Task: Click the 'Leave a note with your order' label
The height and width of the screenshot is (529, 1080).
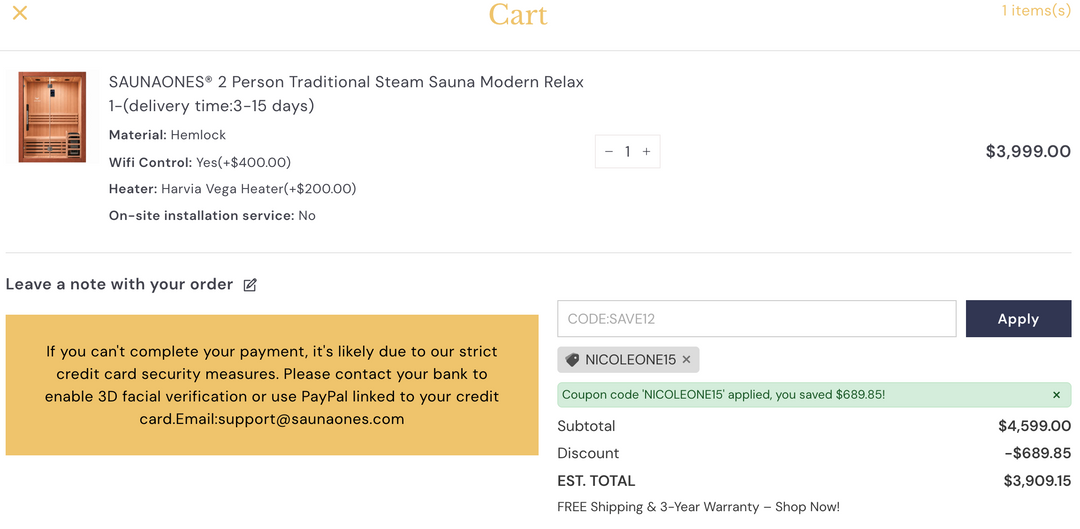Action: pyautogui.click(x=119, y=284)
